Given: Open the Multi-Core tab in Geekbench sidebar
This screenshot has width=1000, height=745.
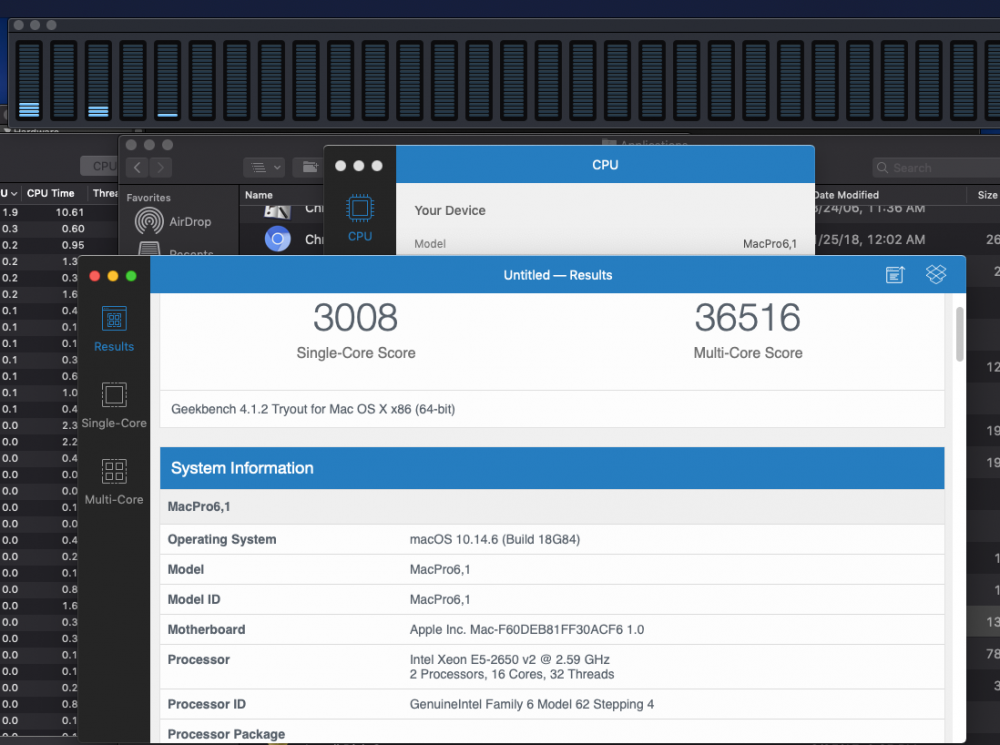Looking at the screenshot, I should tap(114, 482).
